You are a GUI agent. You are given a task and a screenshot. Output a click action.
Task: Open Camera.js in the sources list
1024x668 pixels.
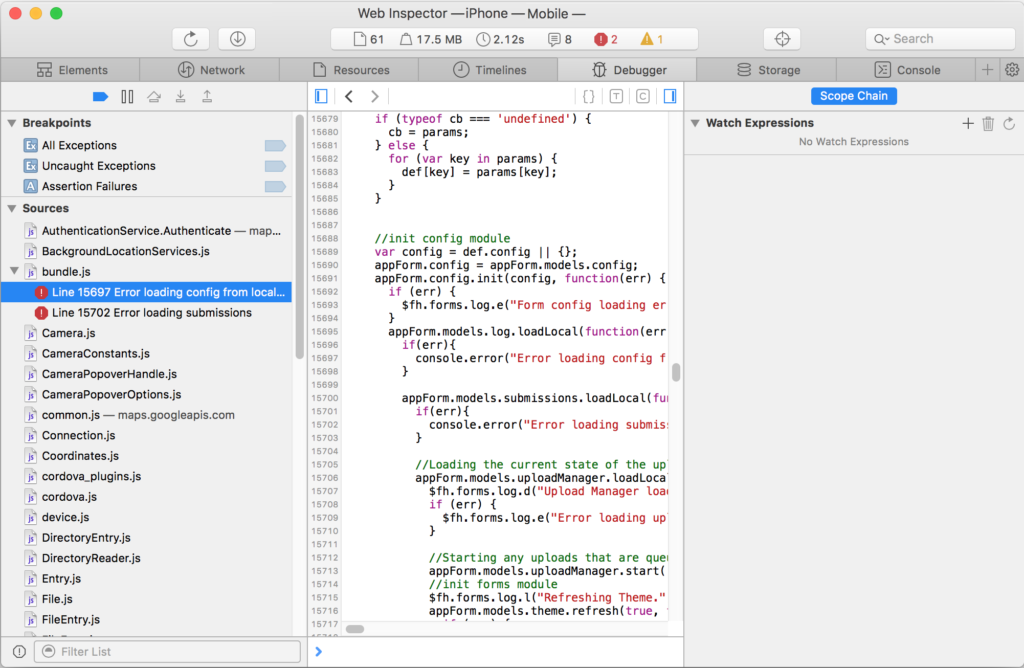tap(68, 333)
